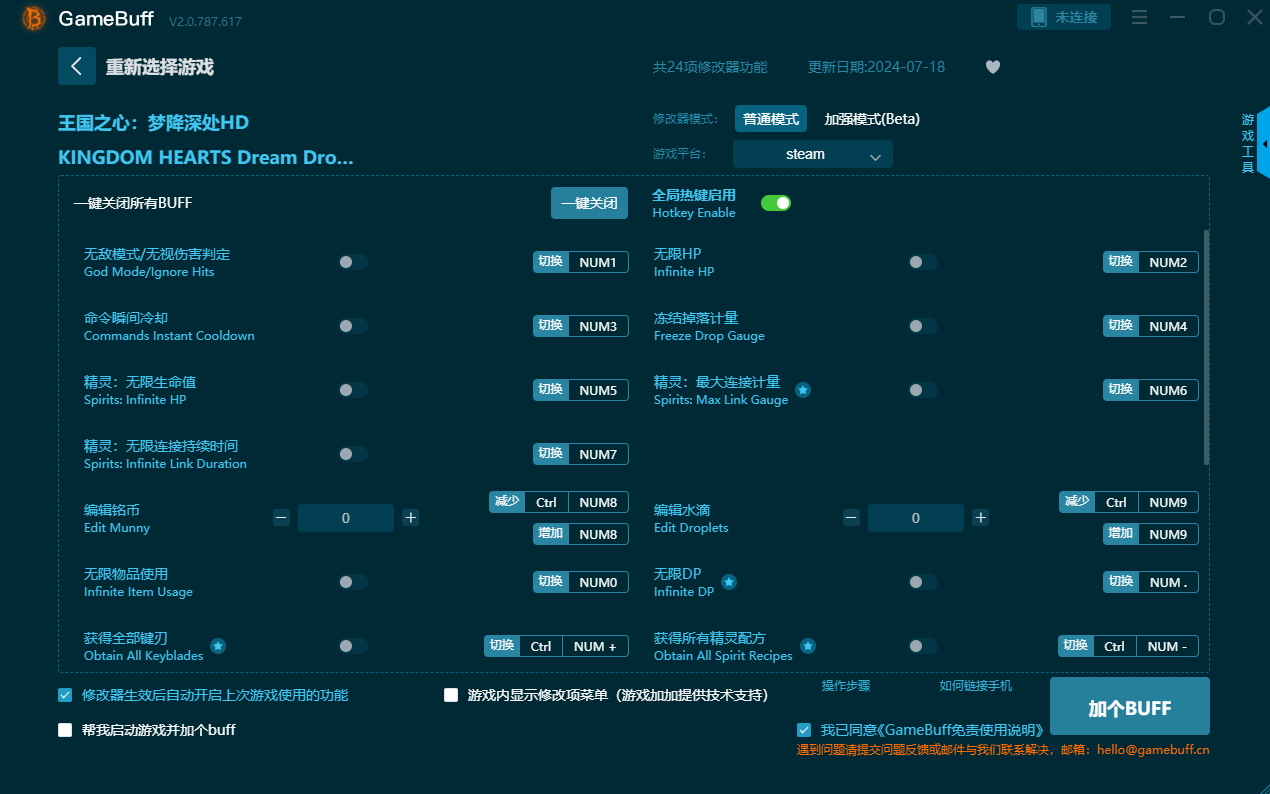
Task: Click the NUM3 hotkey box
Action: [598, 326]
